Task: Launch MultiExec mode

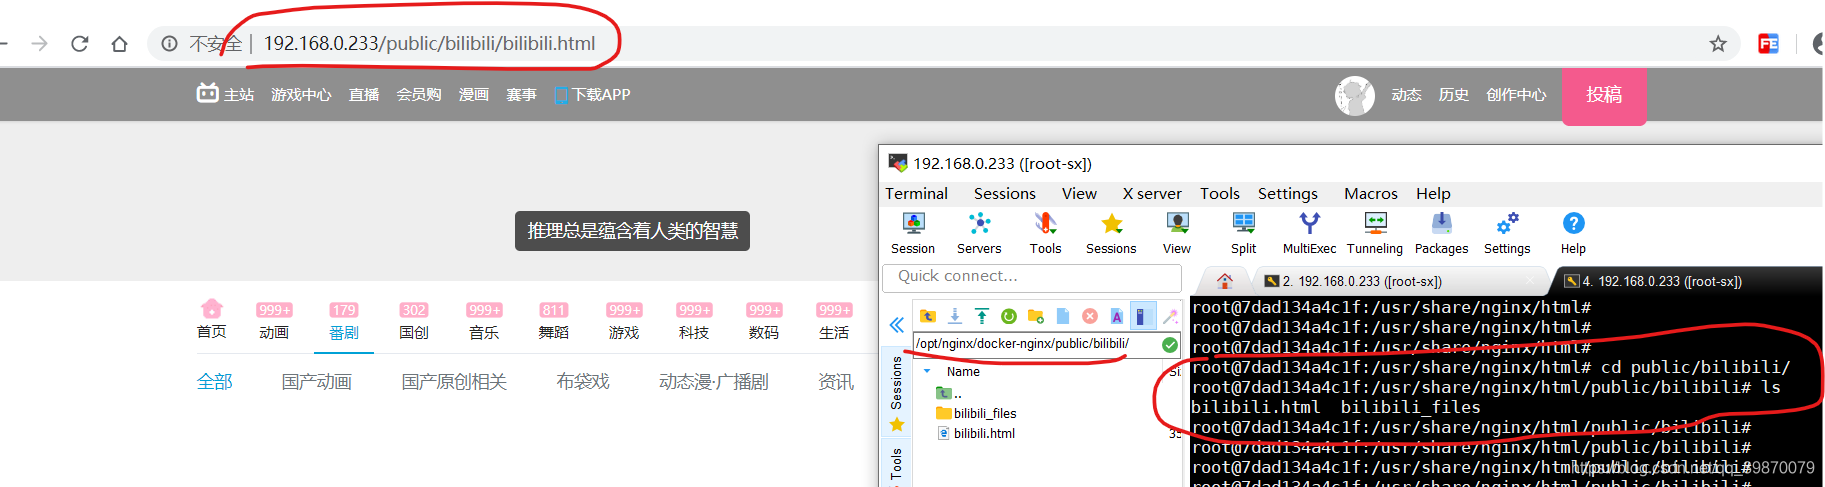Action: click(1309, 234)
